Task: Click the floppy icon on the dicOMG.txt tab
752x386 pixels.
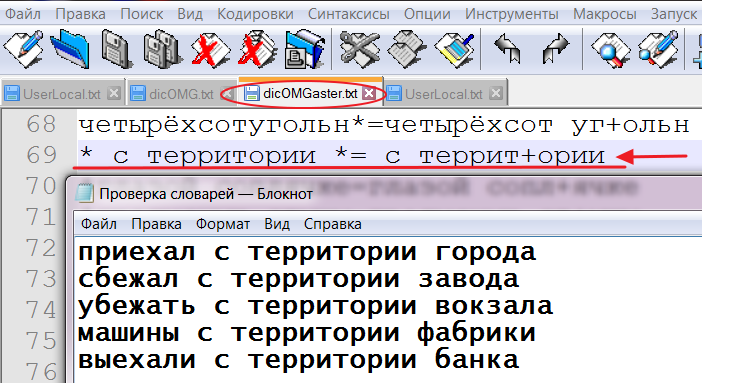Action: click(x=138, y=94)
